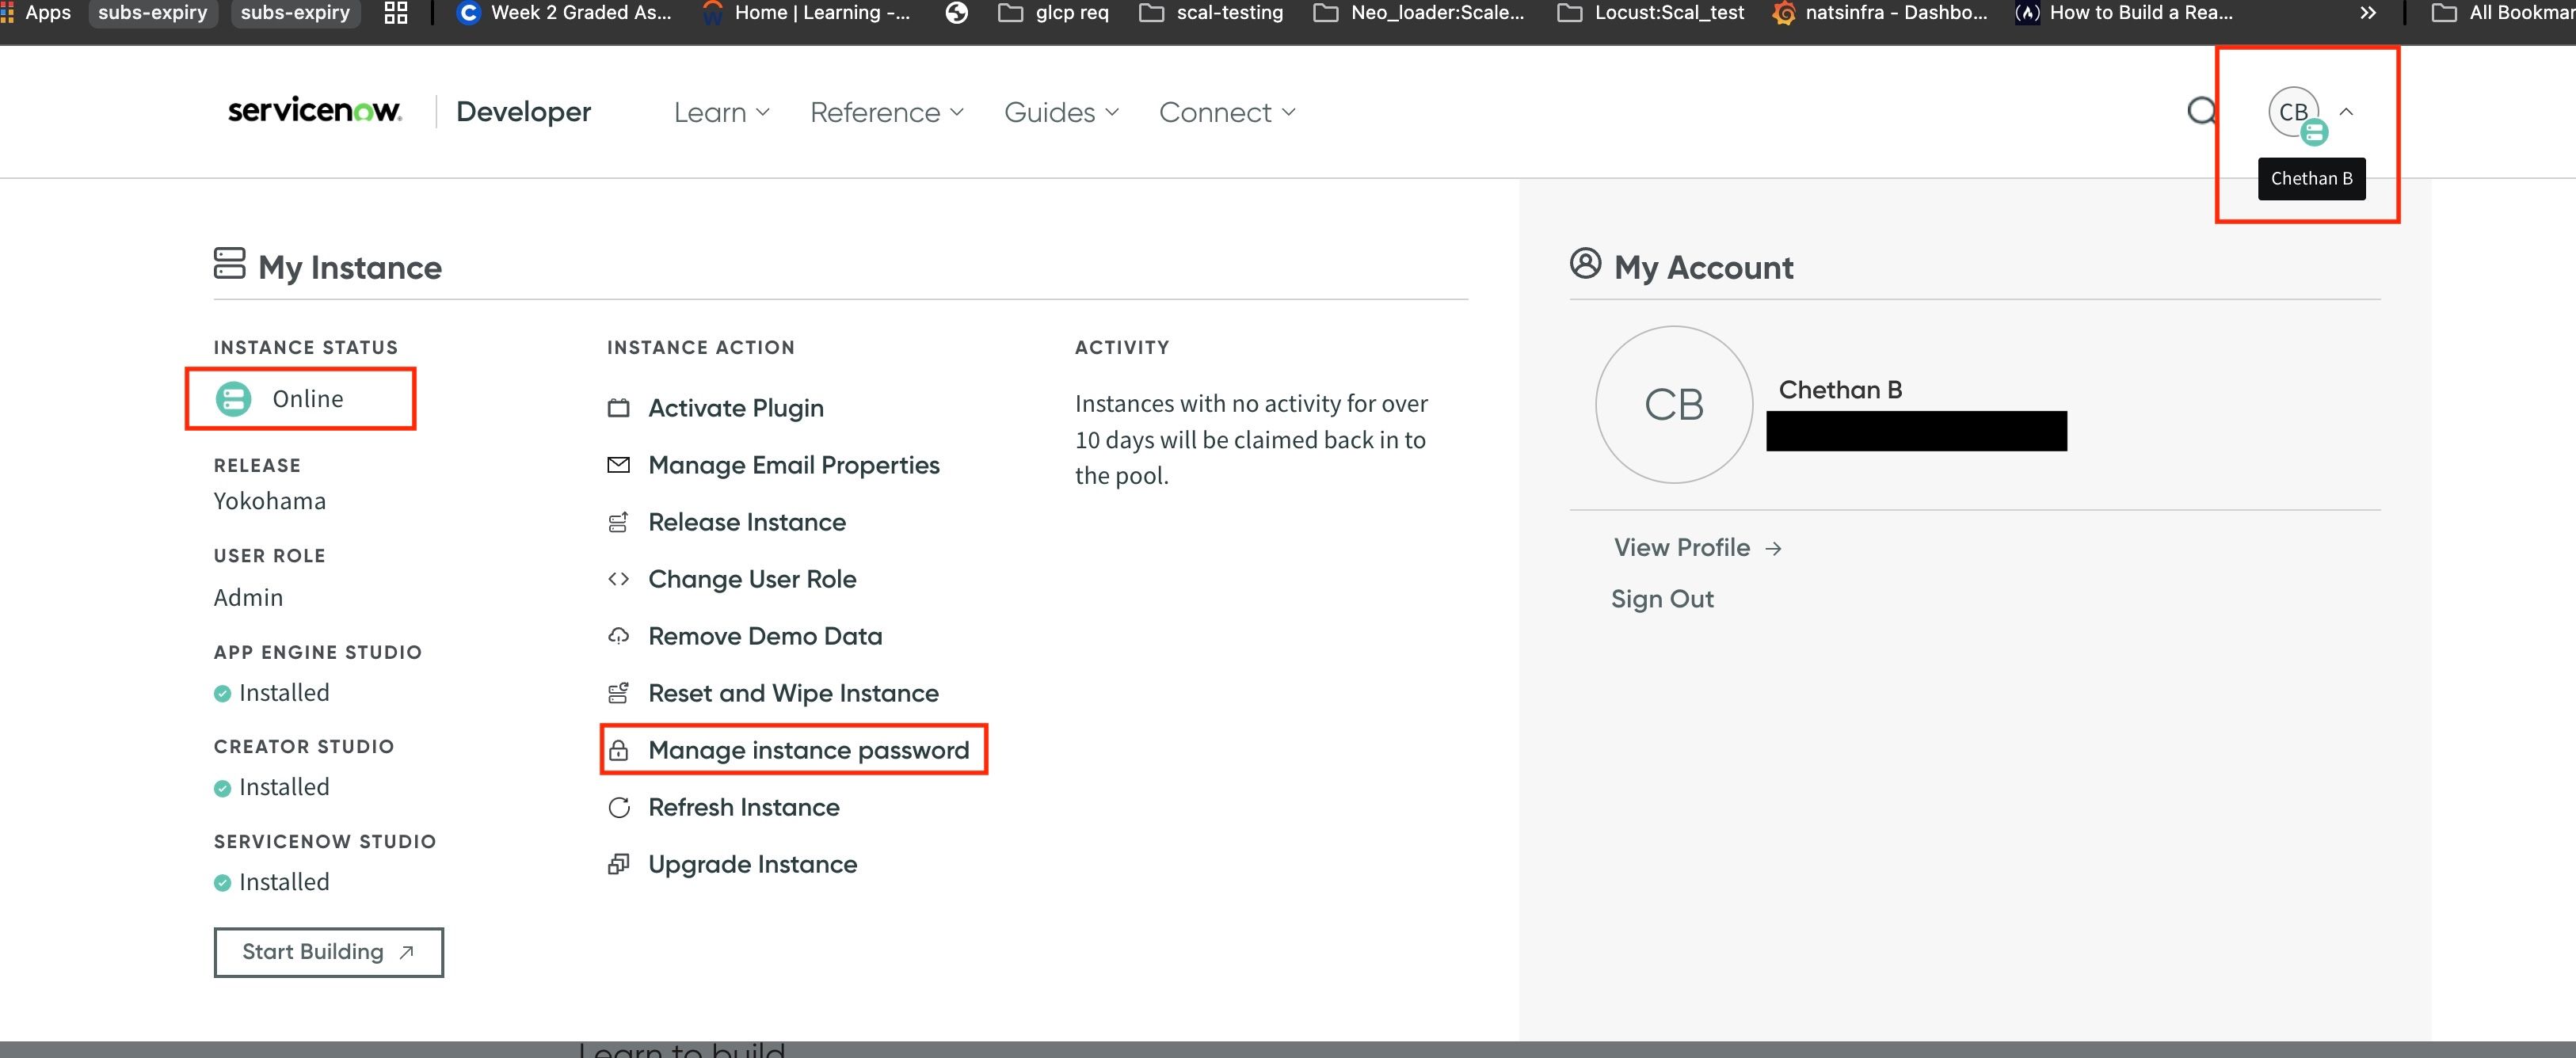Click the ServiceNow logo

click(x=315, y=111)
